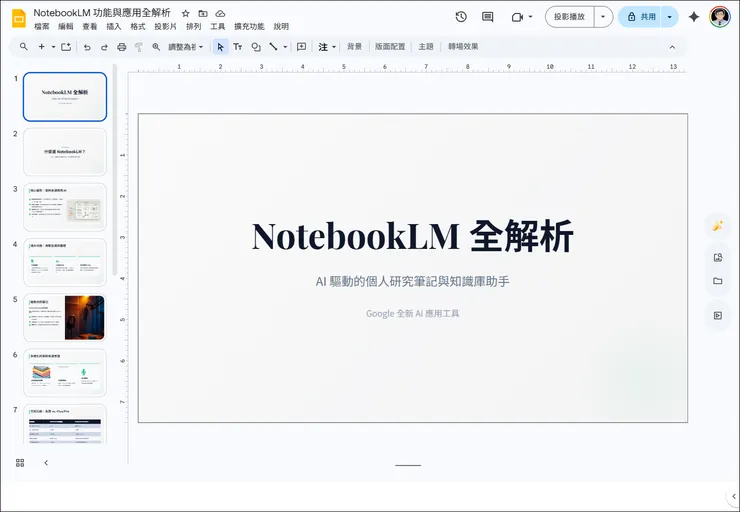Screen dimensions: 740x512
Task: Open the comments history icon
Action: (x=488, y=17)
